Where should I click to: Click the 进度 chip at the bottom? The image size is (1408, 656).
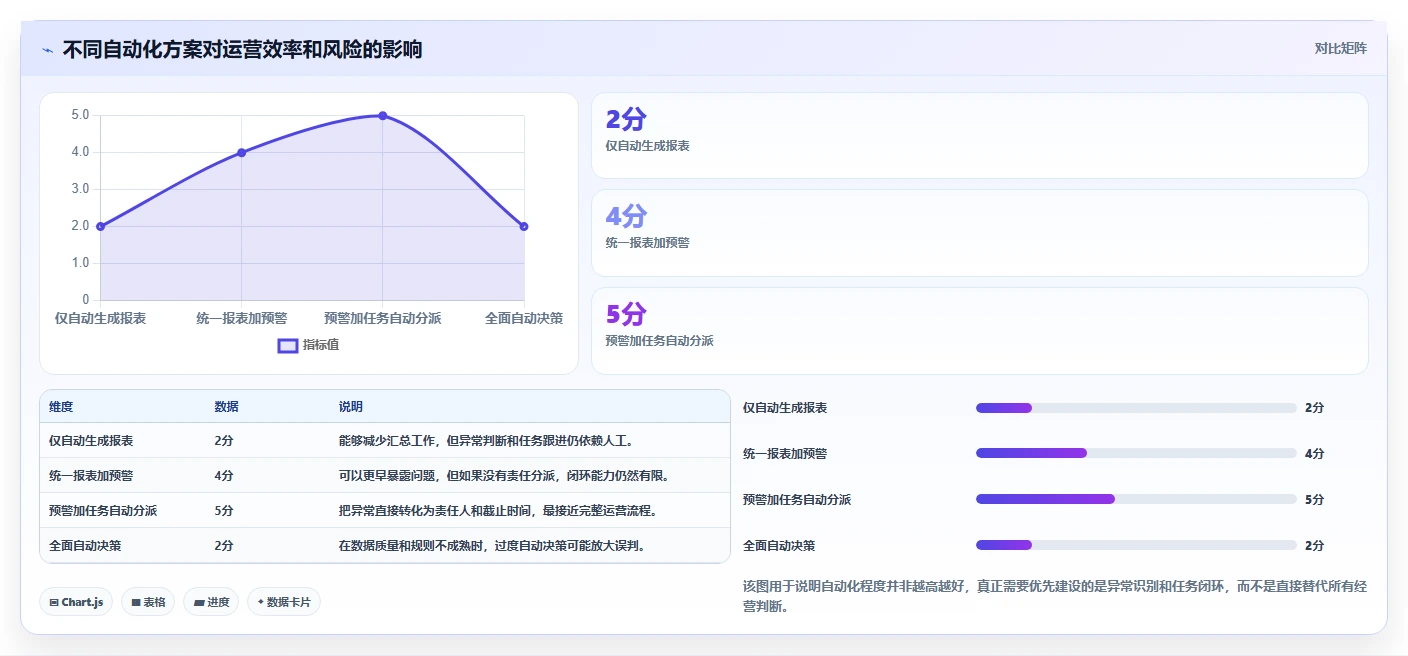pos(211,602)
